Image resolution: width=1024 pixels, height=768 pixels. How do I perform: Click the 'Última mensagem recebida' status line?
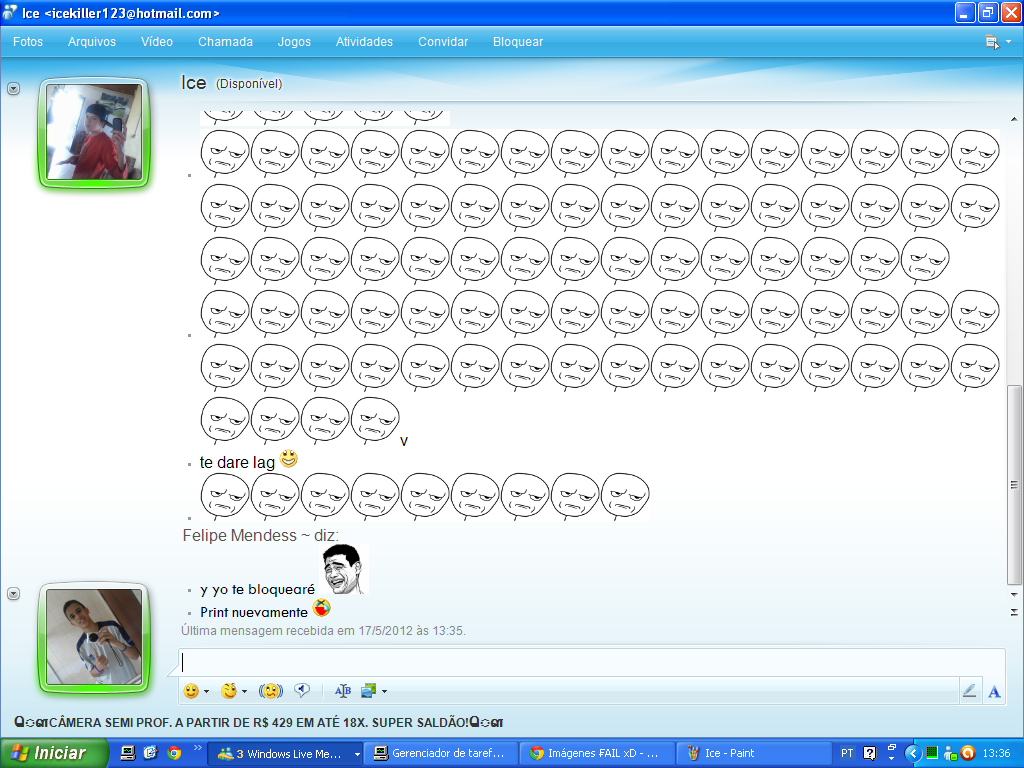click(323, 631)
